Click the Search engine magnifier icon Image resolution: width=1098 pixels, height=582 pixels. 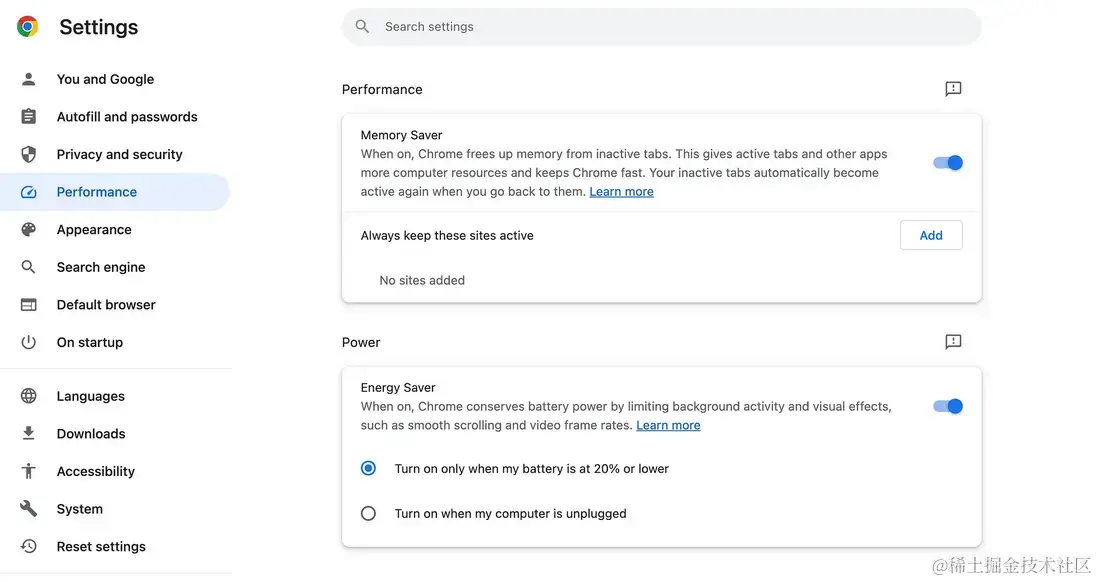pyautogui.click(x=28, y=267)
